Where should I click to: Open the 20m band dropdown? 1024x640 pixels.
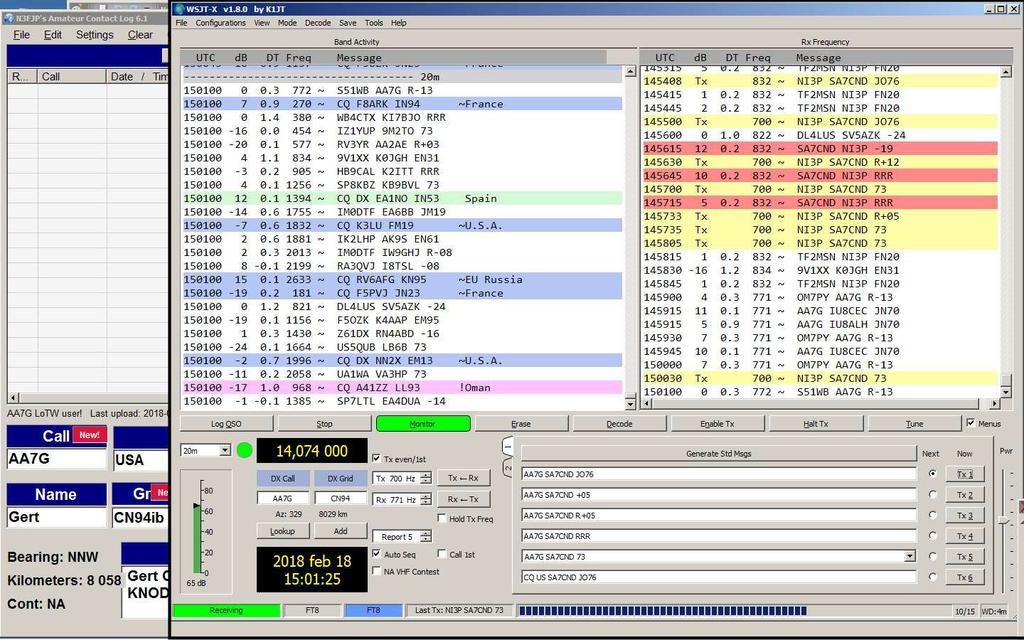tap(225, 450)
